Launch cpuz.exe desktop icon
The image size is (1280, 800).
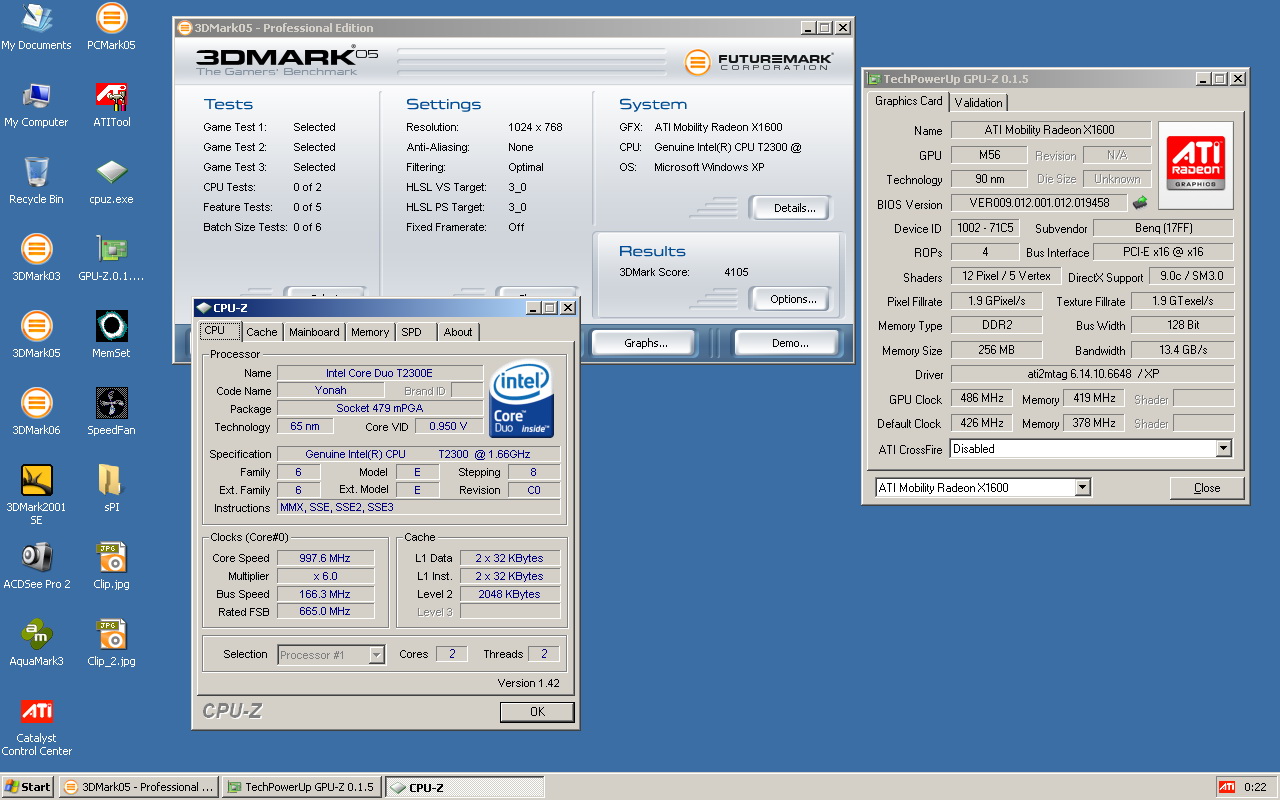111,181
